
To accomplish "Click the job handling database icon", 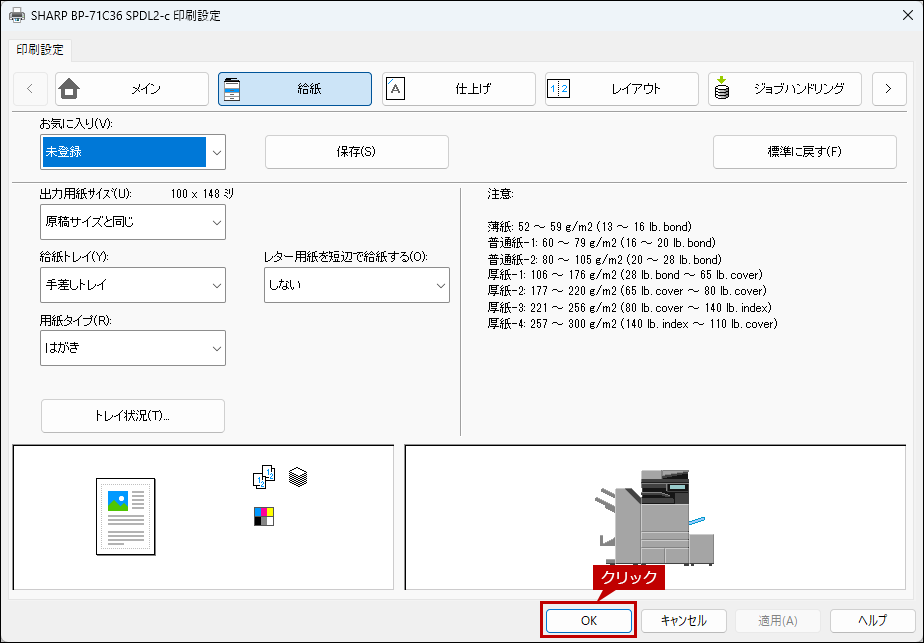I will pyautogui.click(x=722, y=89).
